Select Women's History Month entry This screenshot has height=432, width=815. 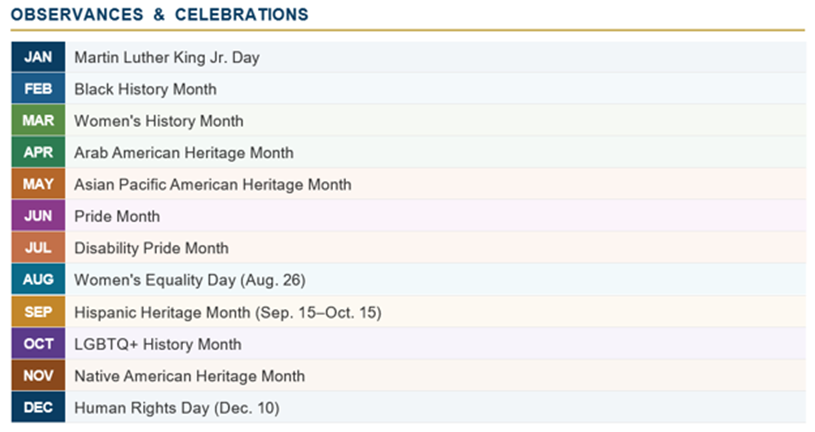click(x=159, y=121)
